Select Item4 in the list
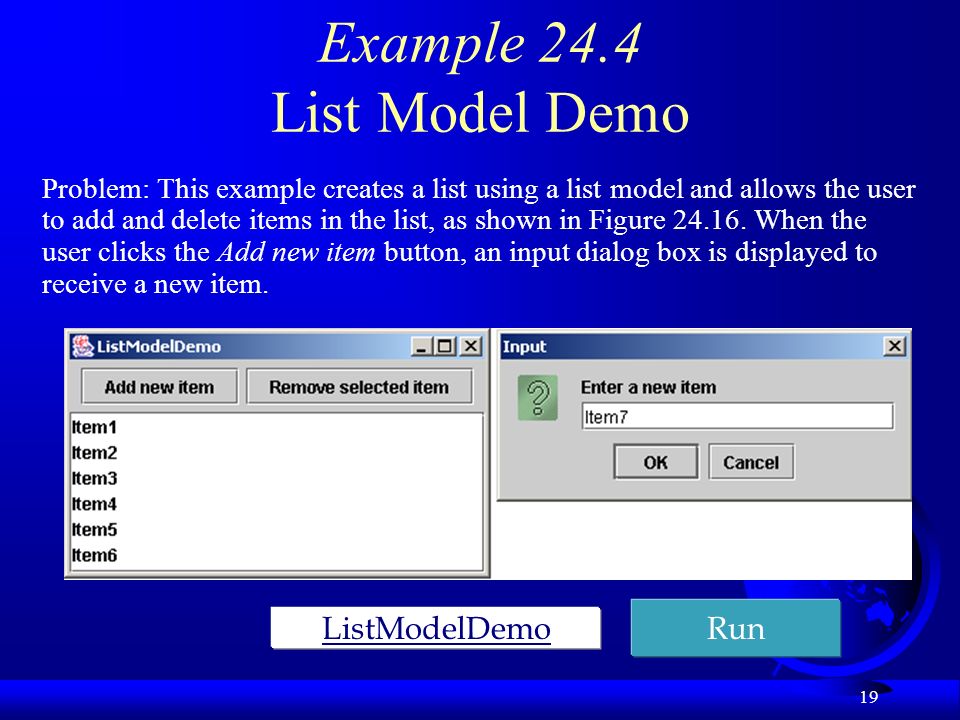 click(277, 504)
